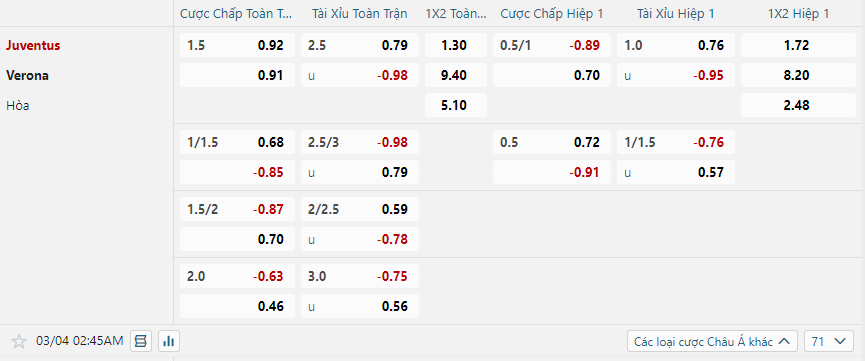Pick under 3.0 goals at 0.56

tap(360, 306)
